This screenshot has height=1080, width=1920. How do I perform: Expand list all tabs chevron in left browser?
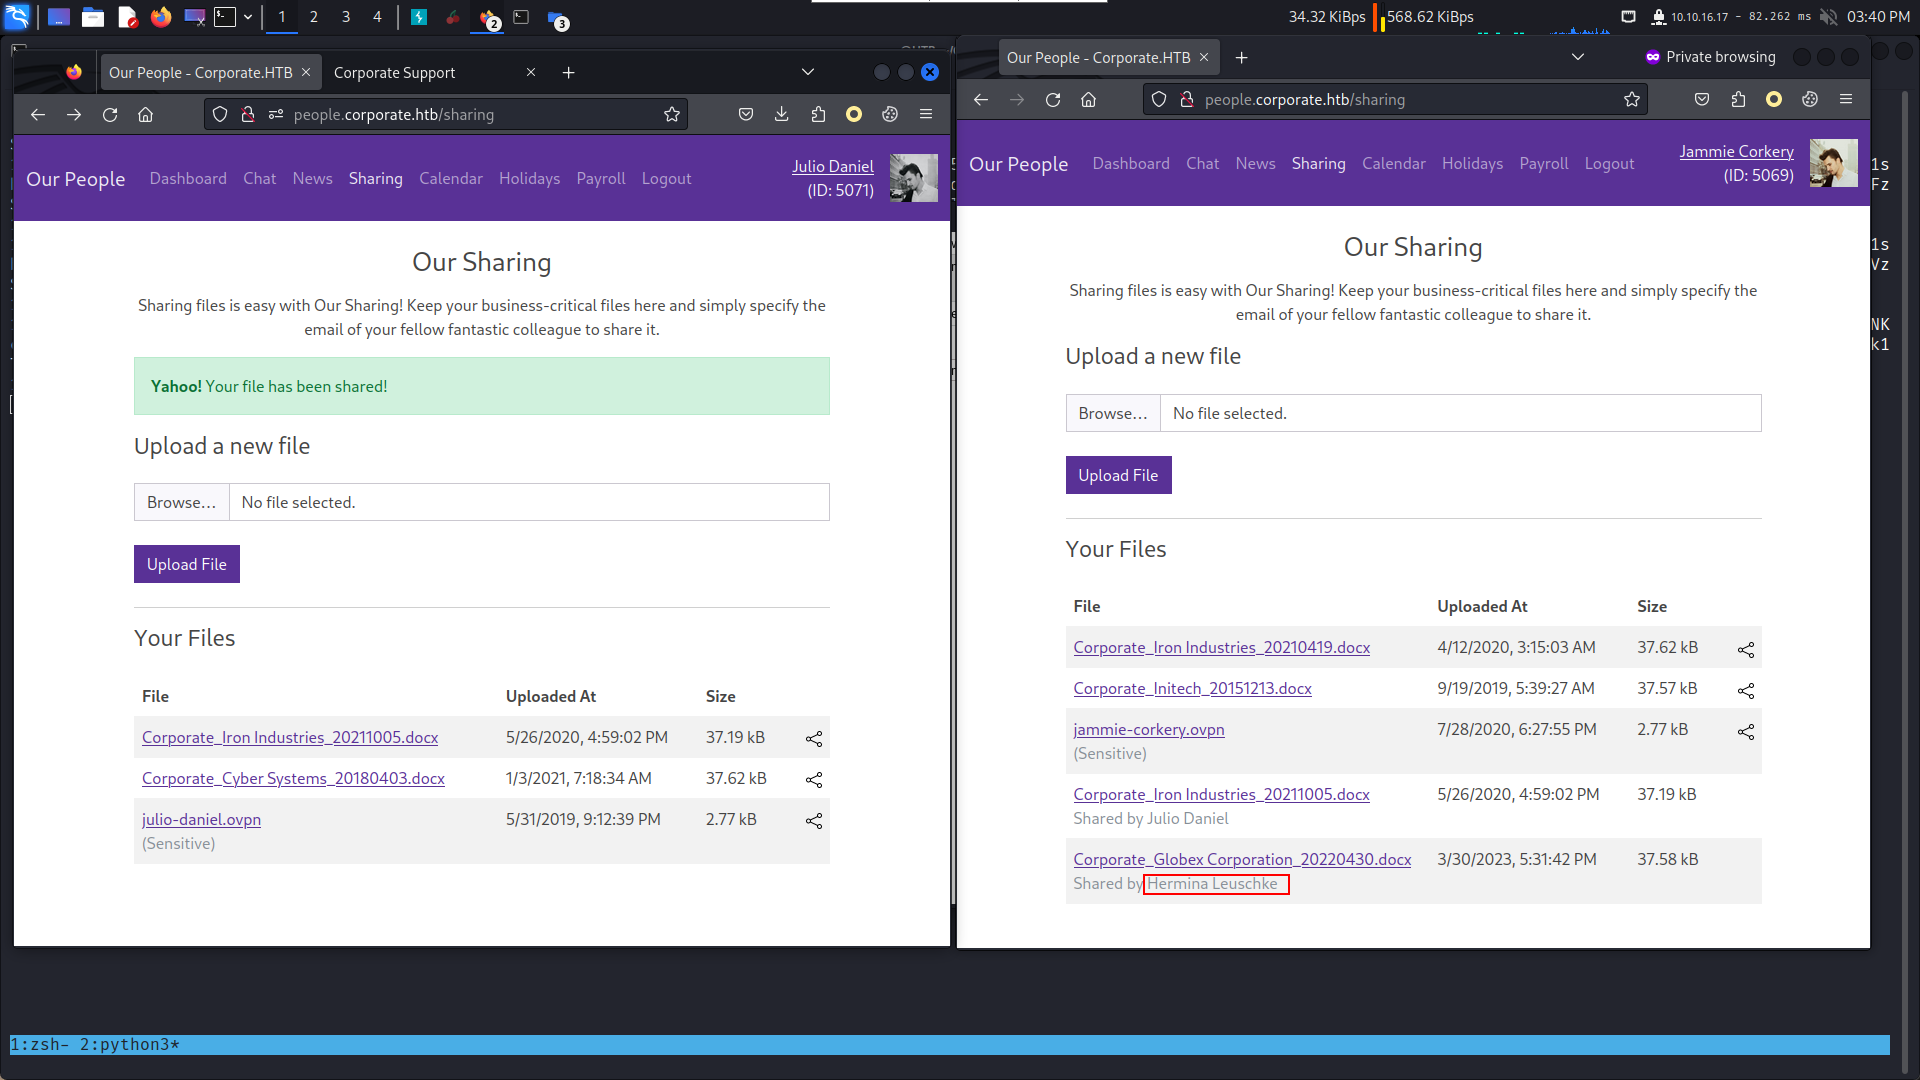[808, 72]
